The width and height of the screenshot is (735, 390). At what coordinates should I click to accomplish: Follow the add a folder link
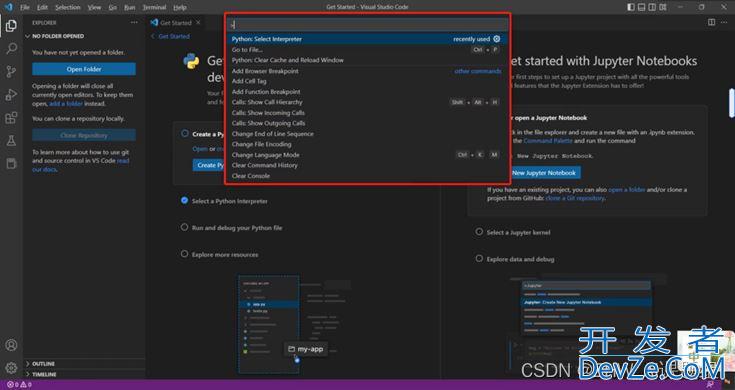[66, 104]
